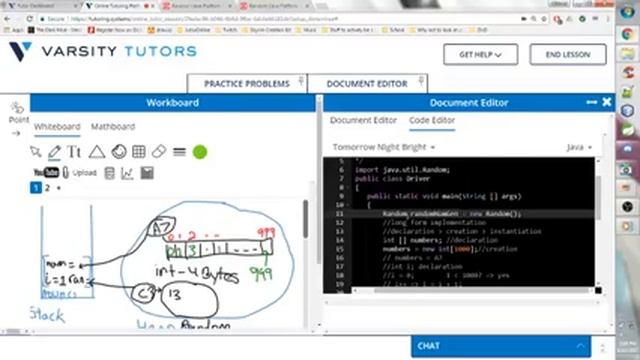Screen dimensions: 640x360
Task: Pin the Document Editor panel
Action: (421, 81)
